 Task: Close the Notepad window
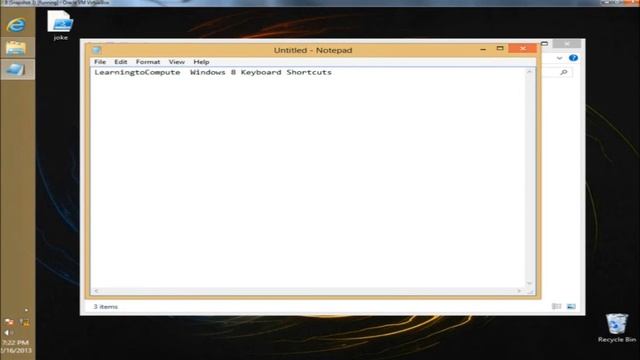coord(523,49)
